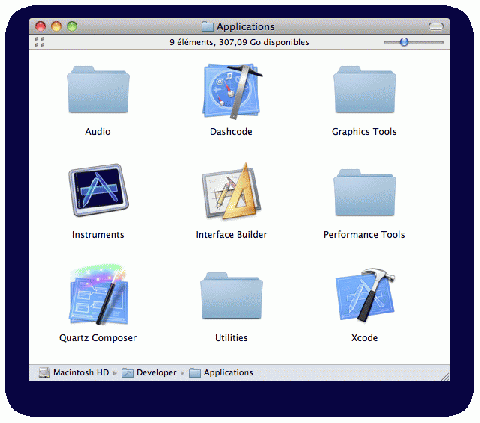This screenshot has width=480, height=423.
Task: Click the green zoom window button
Action: point(72,26)
